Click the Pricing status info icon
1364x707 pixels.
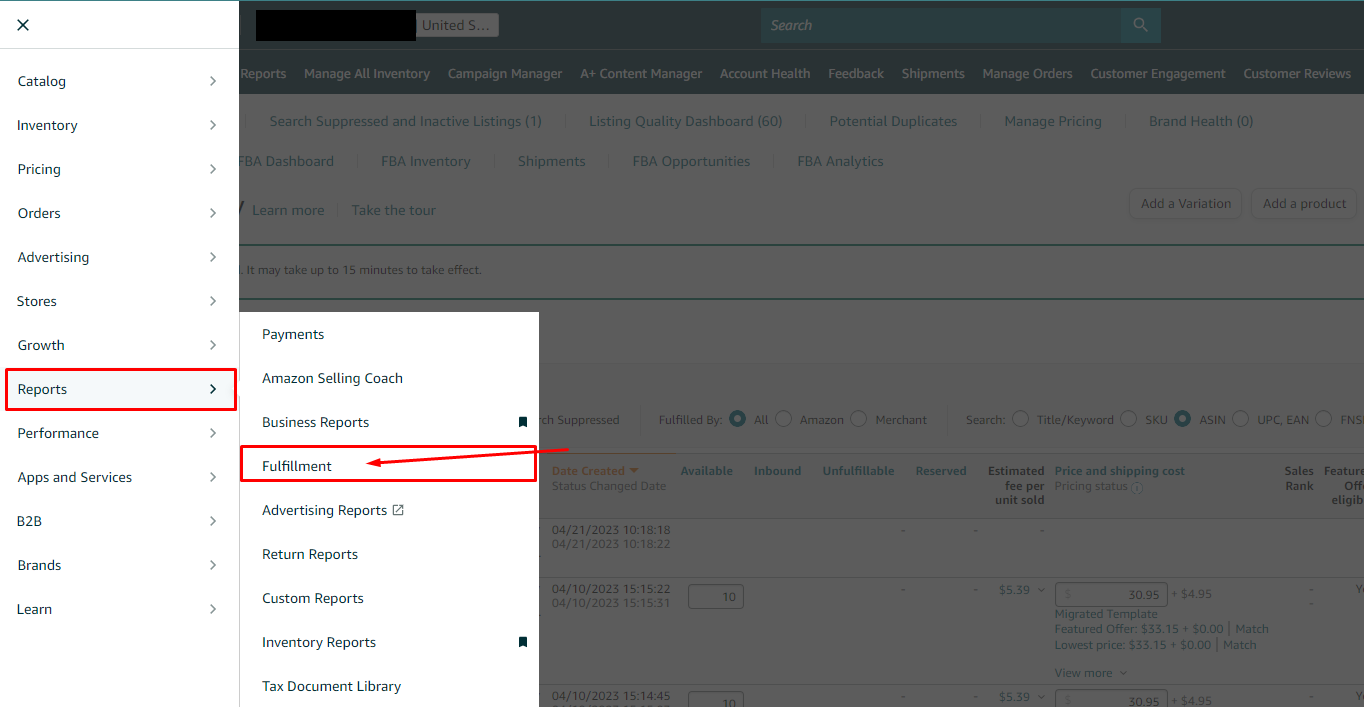[x=1137, y=487]
